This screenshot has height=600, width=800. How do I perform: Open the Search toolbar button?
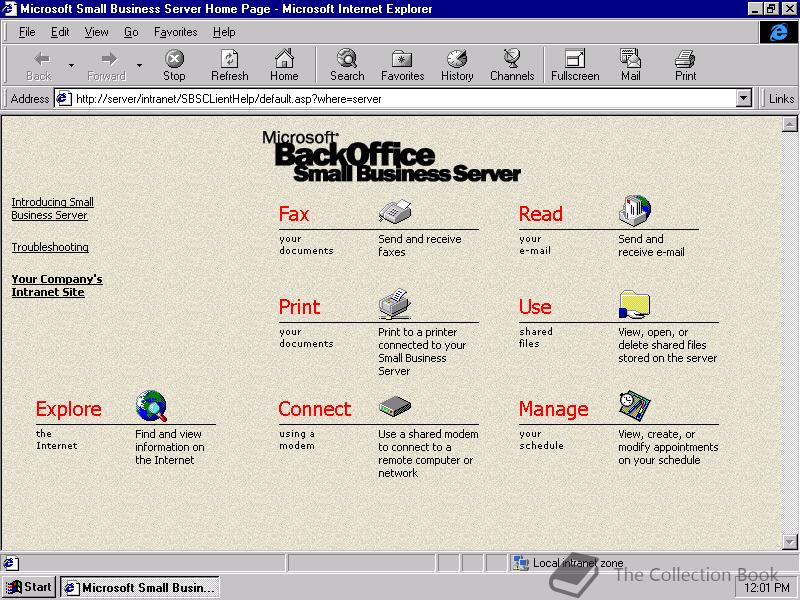(347, 65)
